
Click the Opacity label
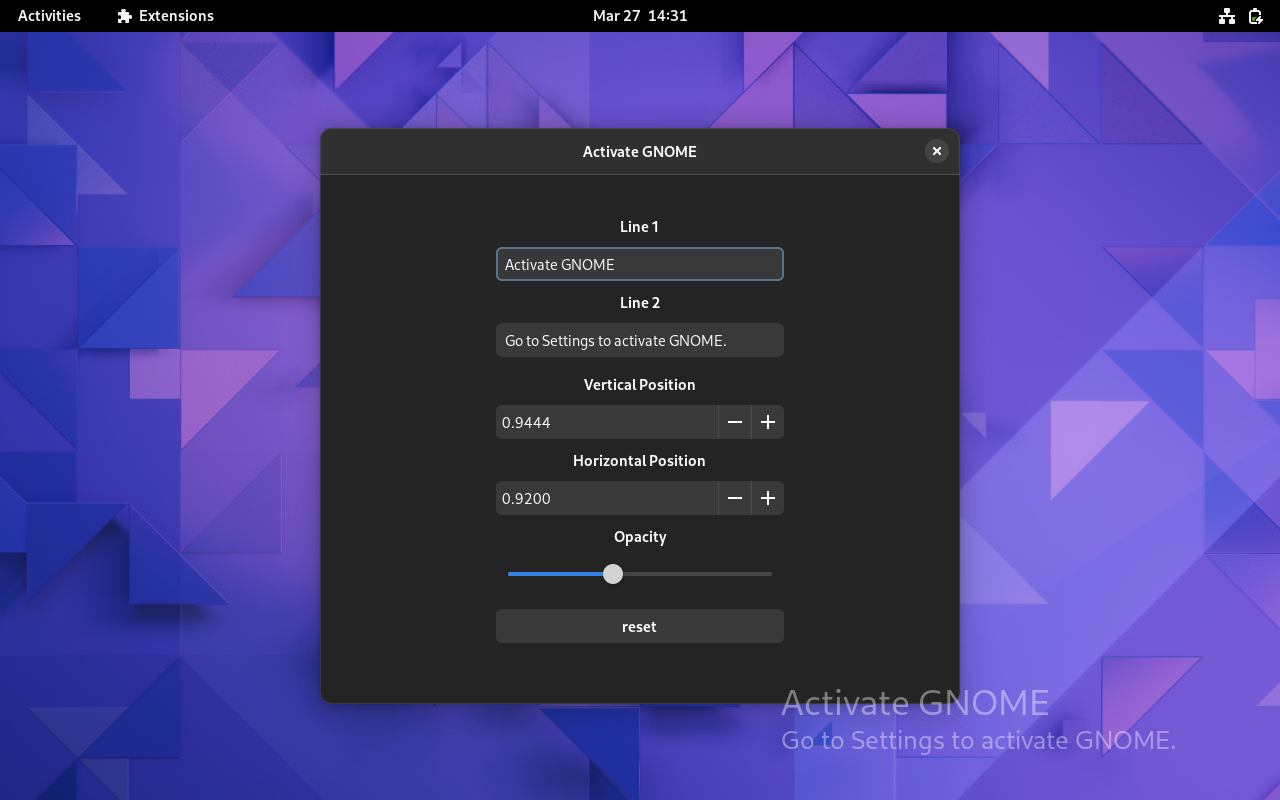(640, 537)
